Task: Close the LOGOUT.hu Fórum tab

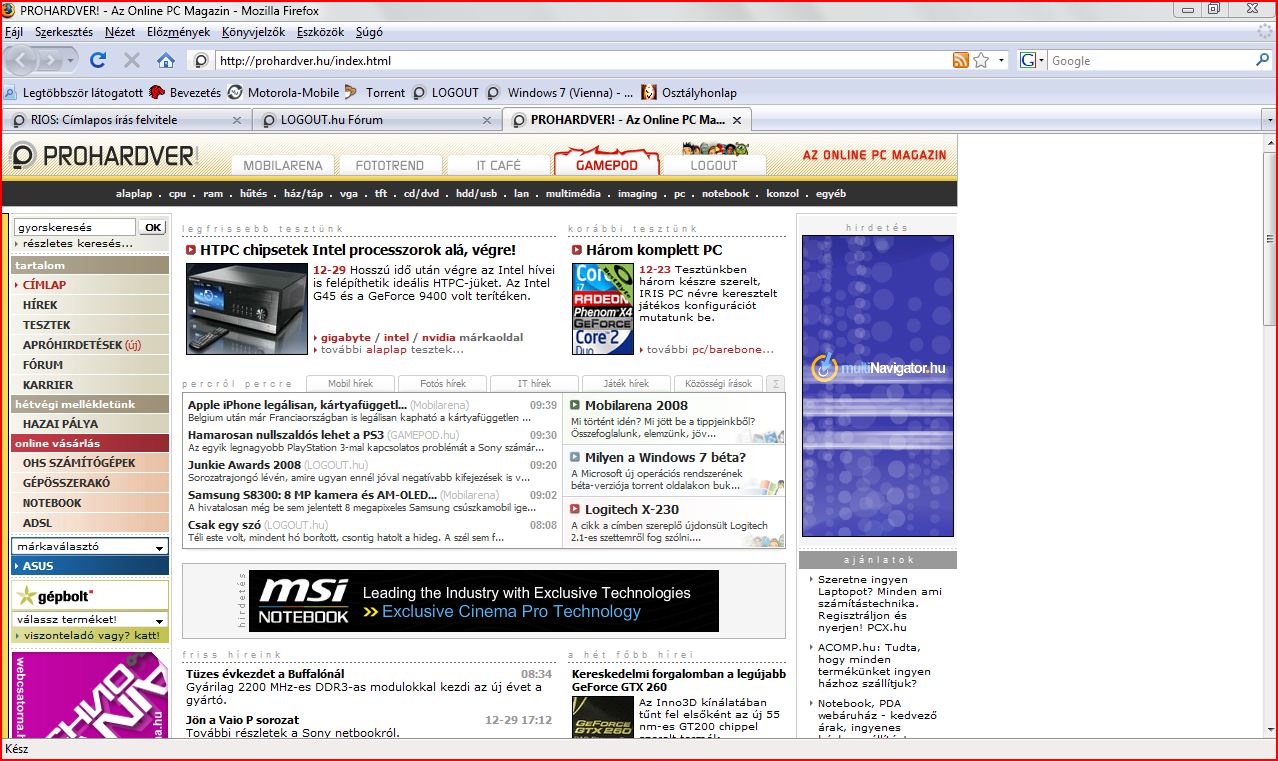Action: 487,120
